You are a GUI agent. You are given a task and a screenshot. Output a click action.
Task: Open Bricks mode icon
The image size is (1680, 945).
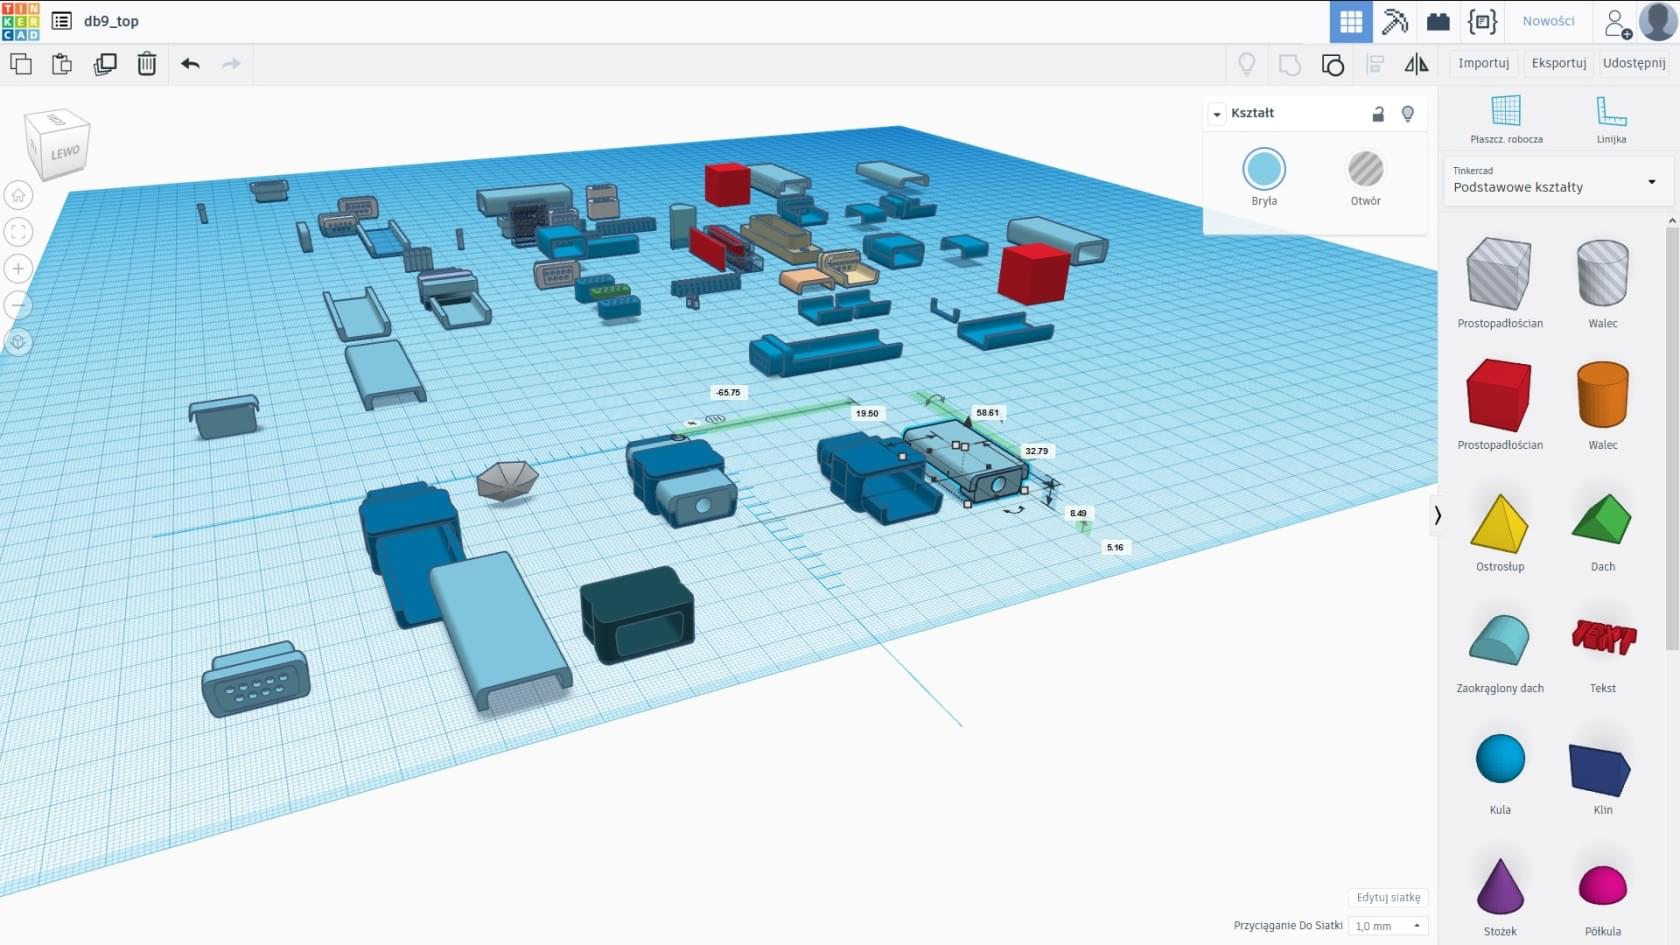1438,21
